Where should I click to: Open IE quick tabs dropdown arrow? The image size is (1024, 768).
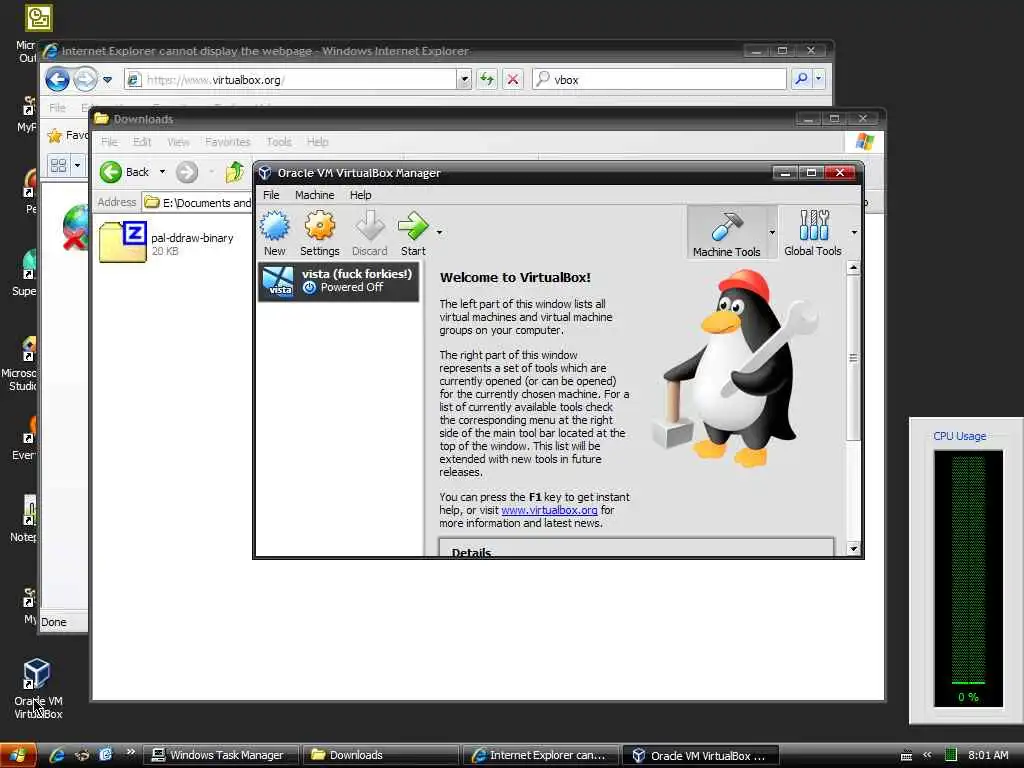coord(77,165)
